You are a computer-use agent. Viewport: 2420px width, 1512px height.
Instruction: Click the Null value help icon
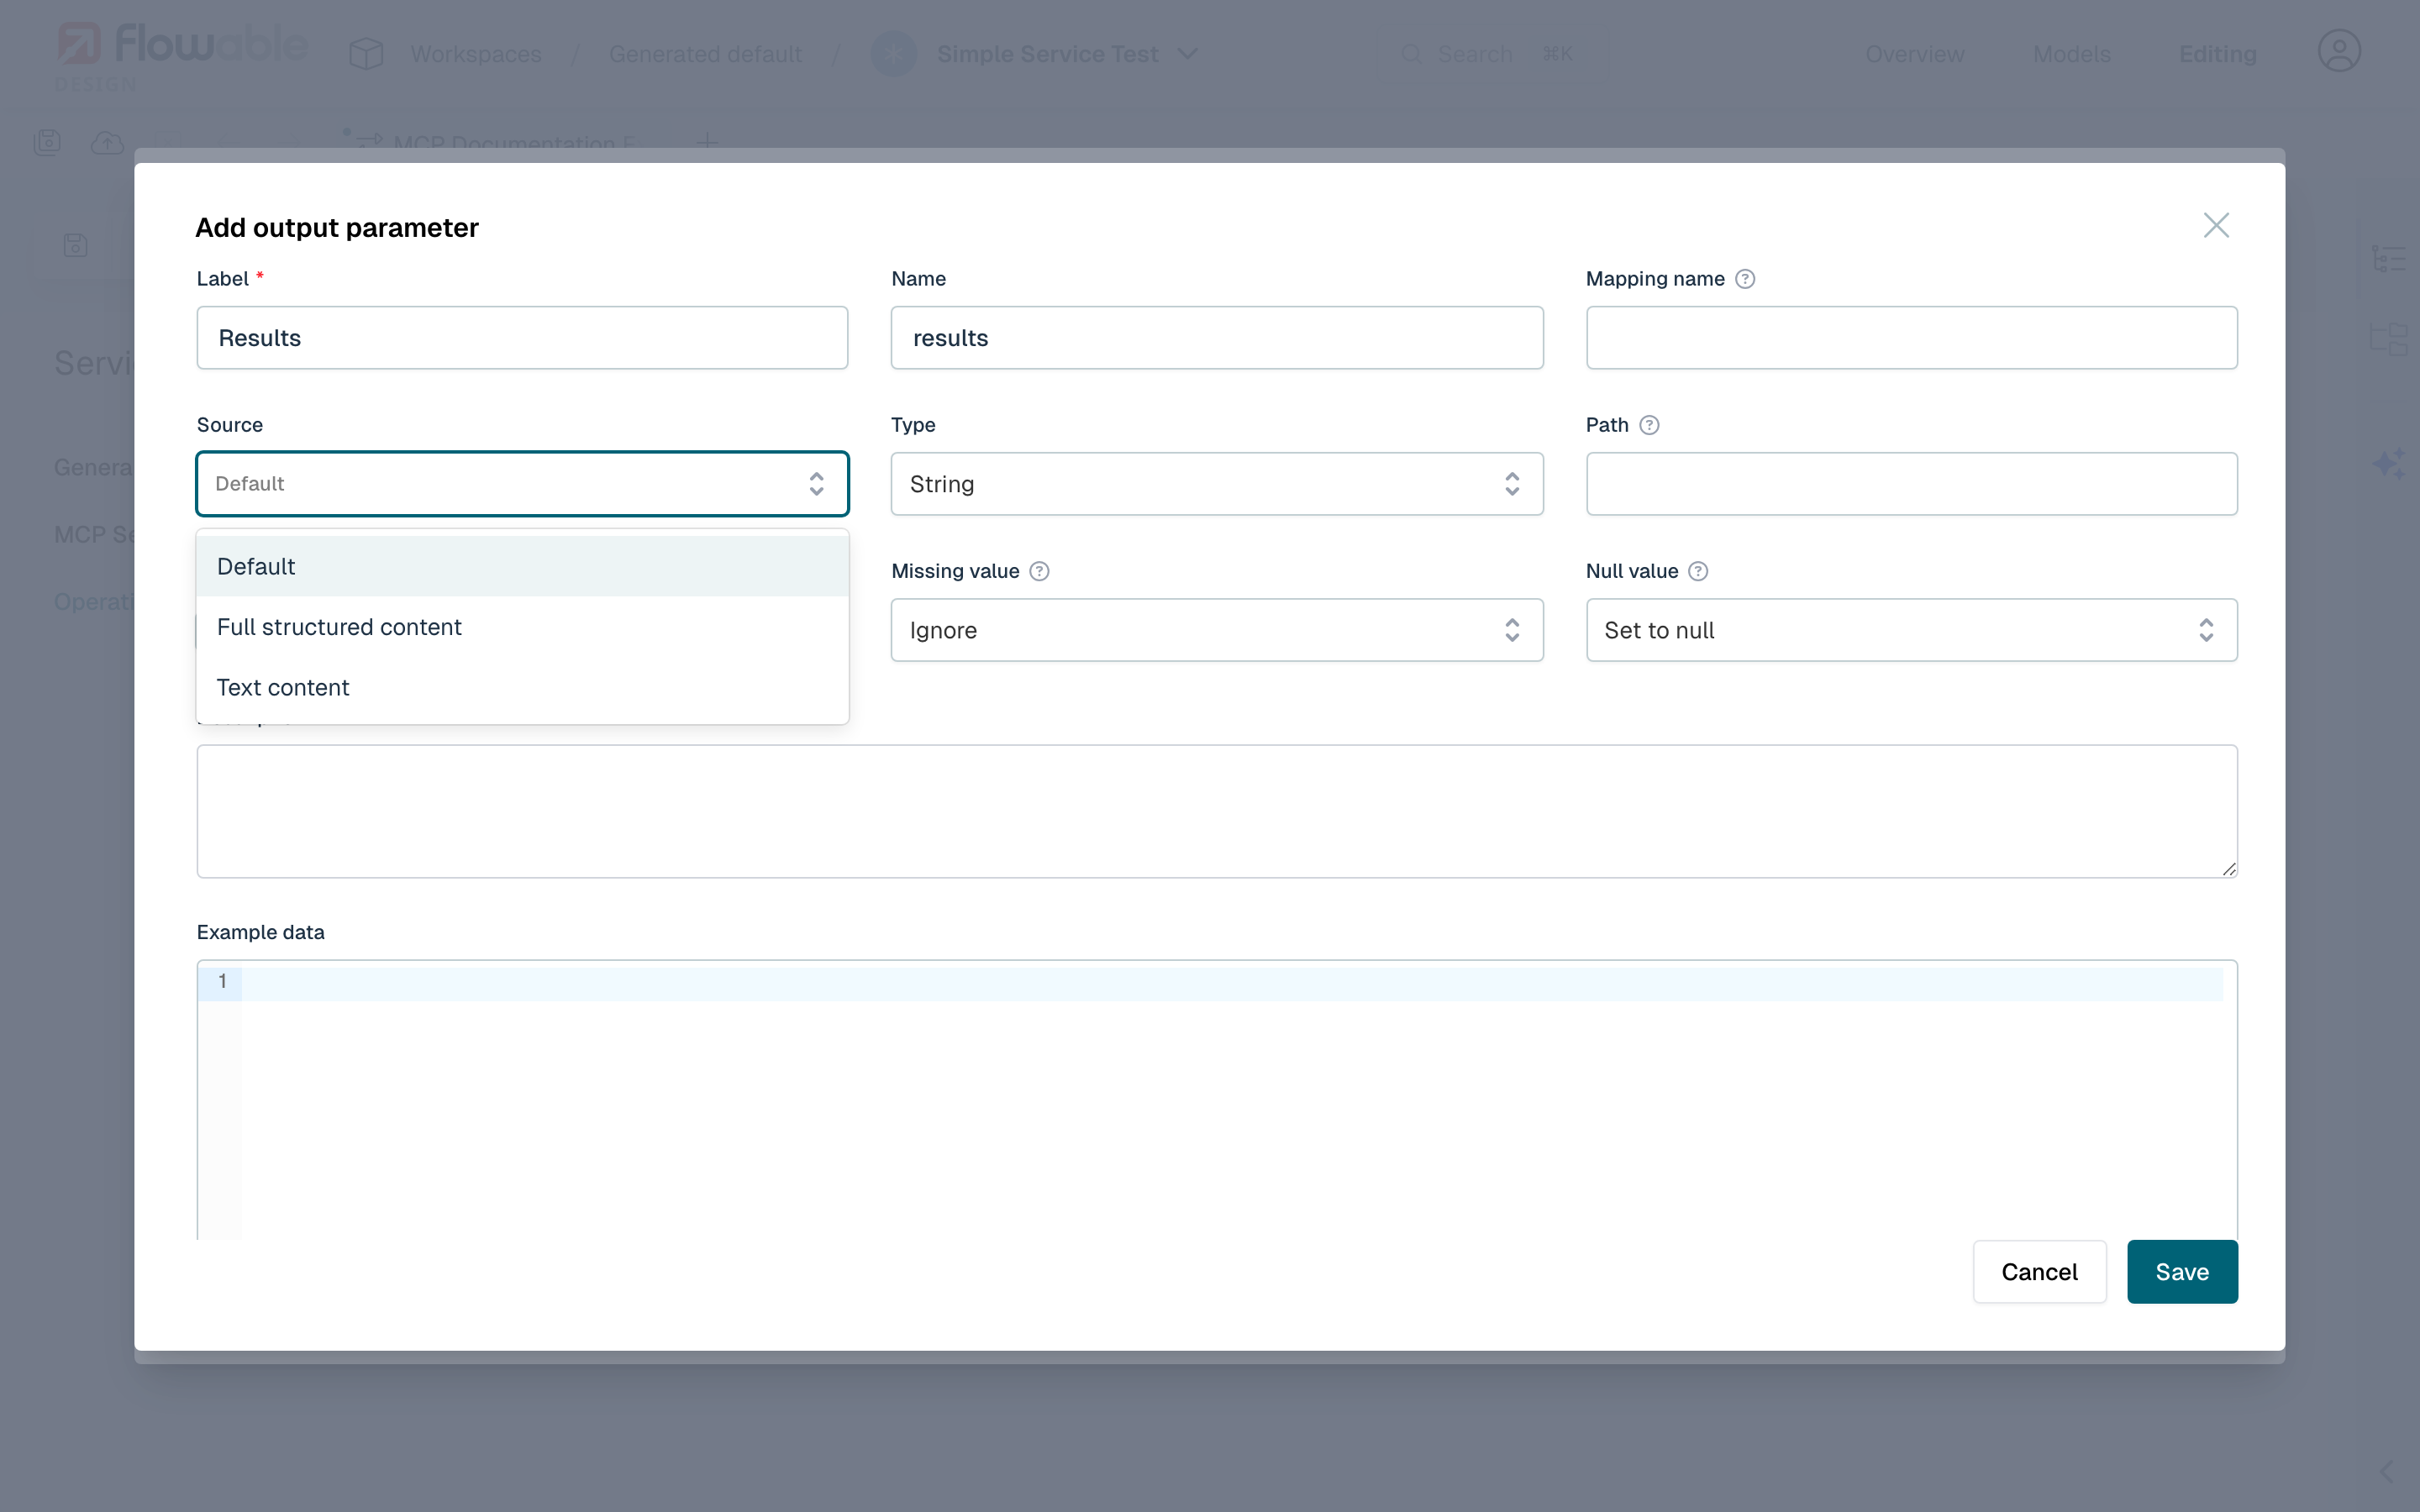[x=1698, y=571]
